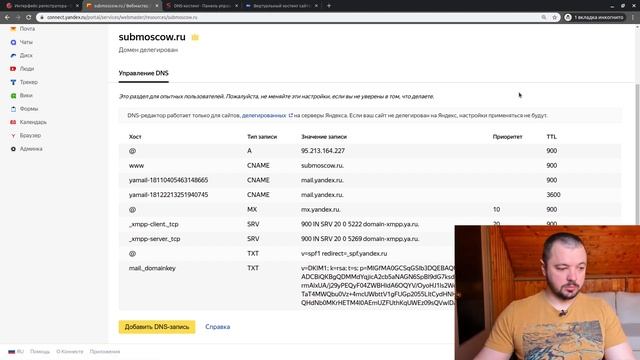Click the Приоритет column header
The image size is (640, 360).
[507, 137]
